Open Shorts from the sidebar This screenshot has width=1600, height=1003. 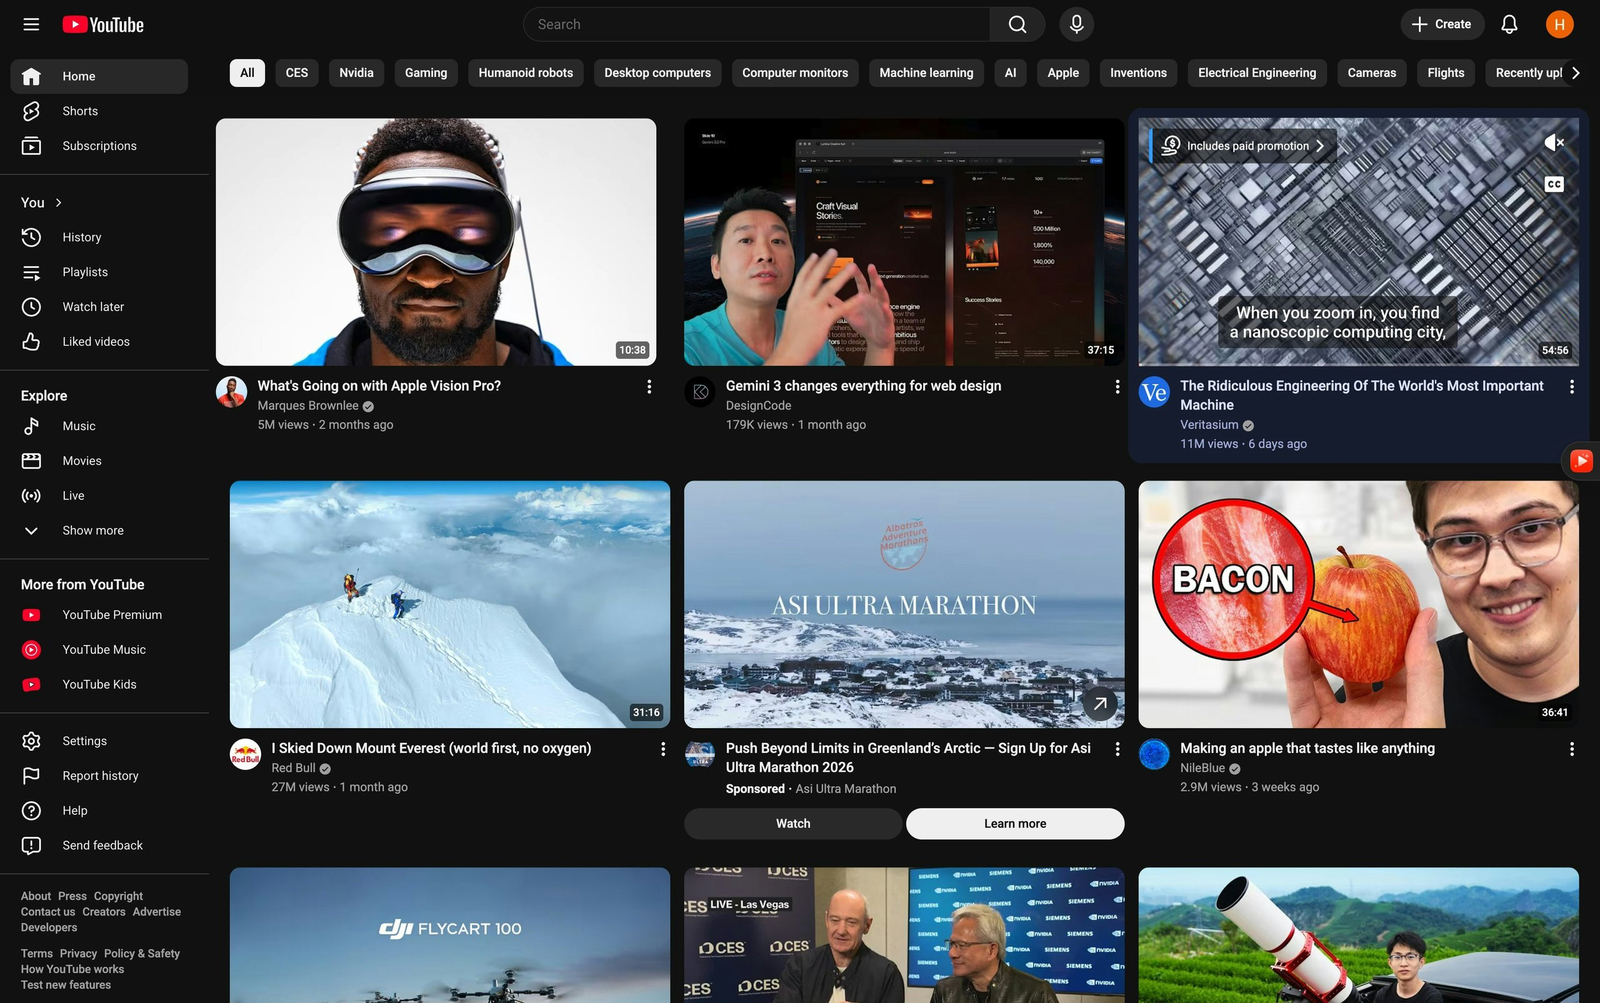point(80,111)
